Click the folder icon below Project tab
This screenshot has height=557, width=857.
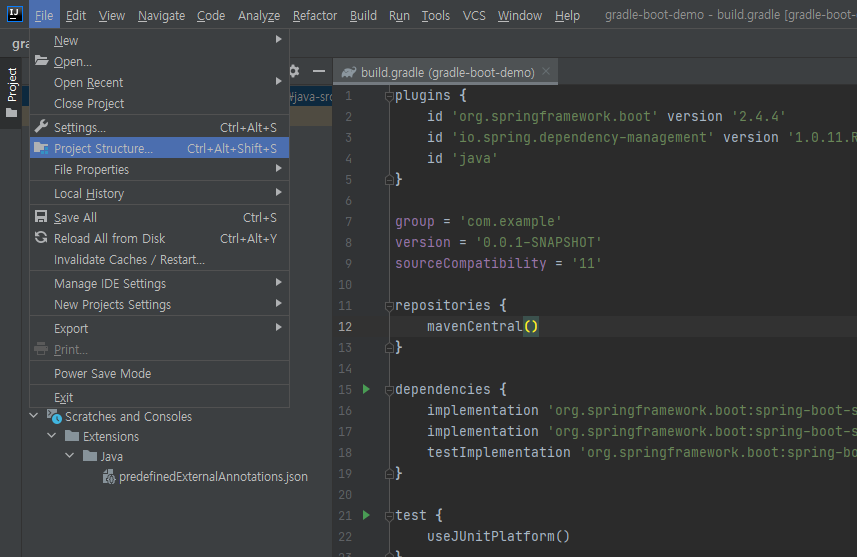tap(11, 113)
